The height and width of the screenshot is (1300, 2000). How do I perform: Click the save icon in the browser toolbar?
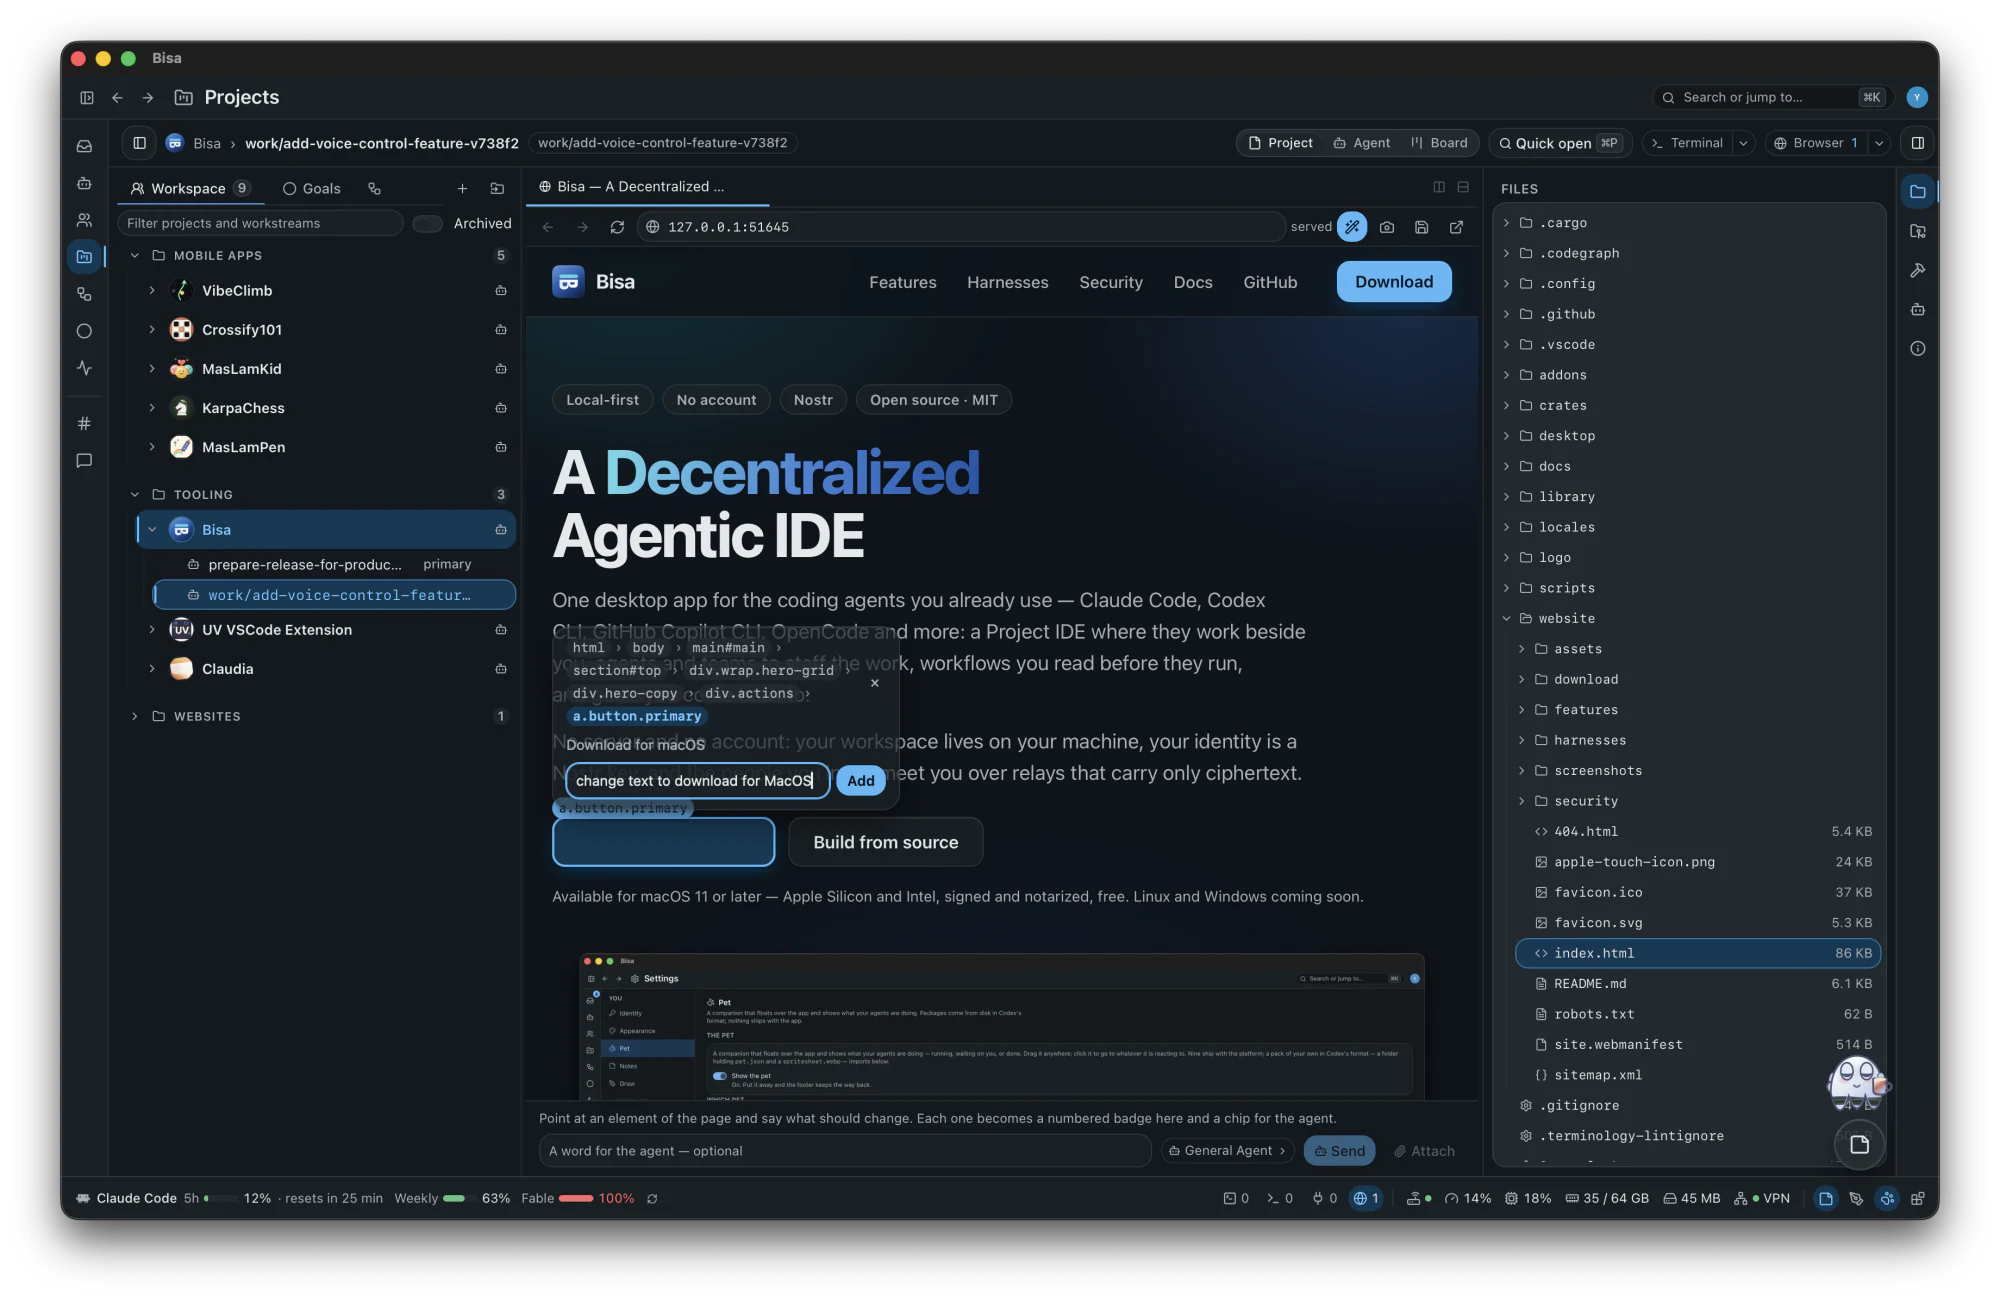point(1422,227)
